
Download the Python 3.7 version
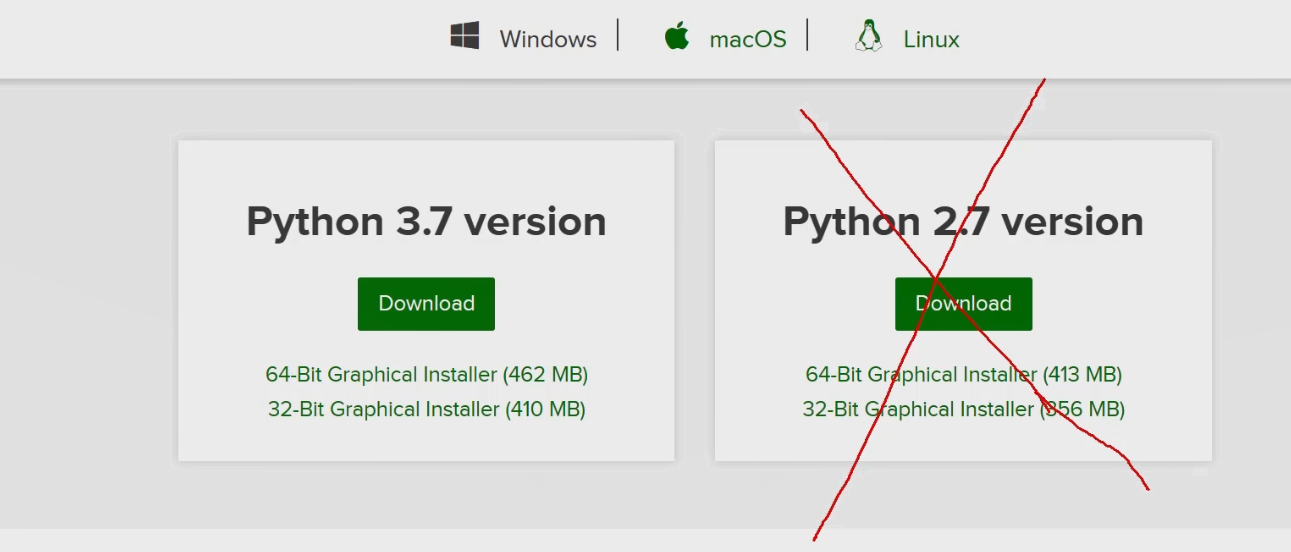[426, 304]
